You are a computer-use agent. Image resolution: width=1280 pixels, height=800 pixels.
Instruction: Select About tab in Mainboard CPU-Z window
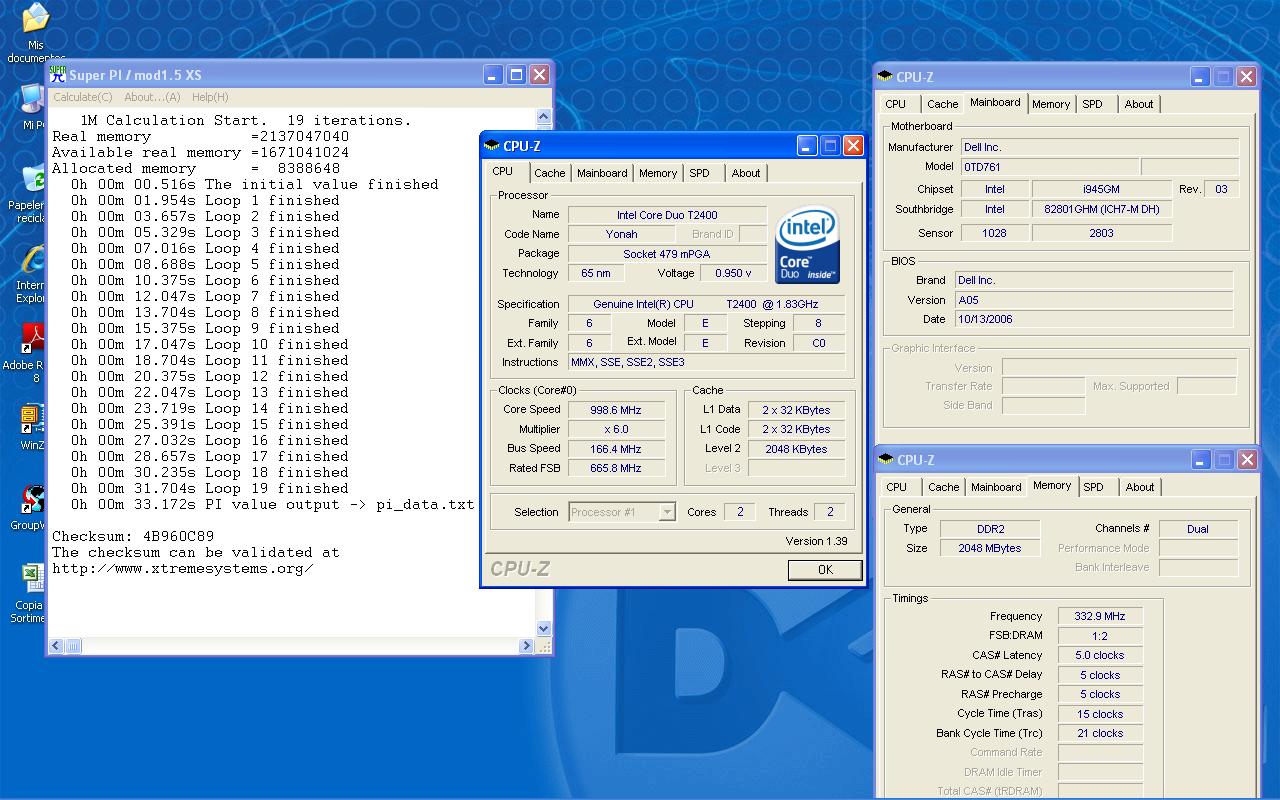click(x=1139, y=104)
